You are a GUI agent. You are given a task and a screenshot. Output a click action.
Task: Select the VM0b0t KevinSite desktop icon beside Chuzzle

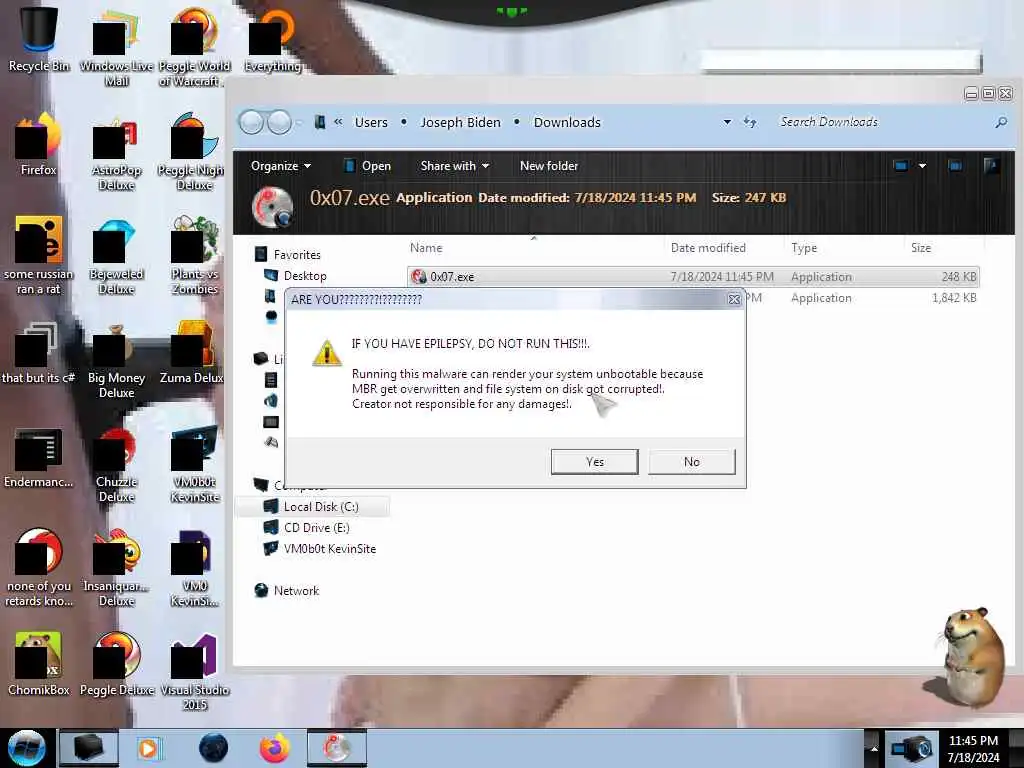point(194,464)
